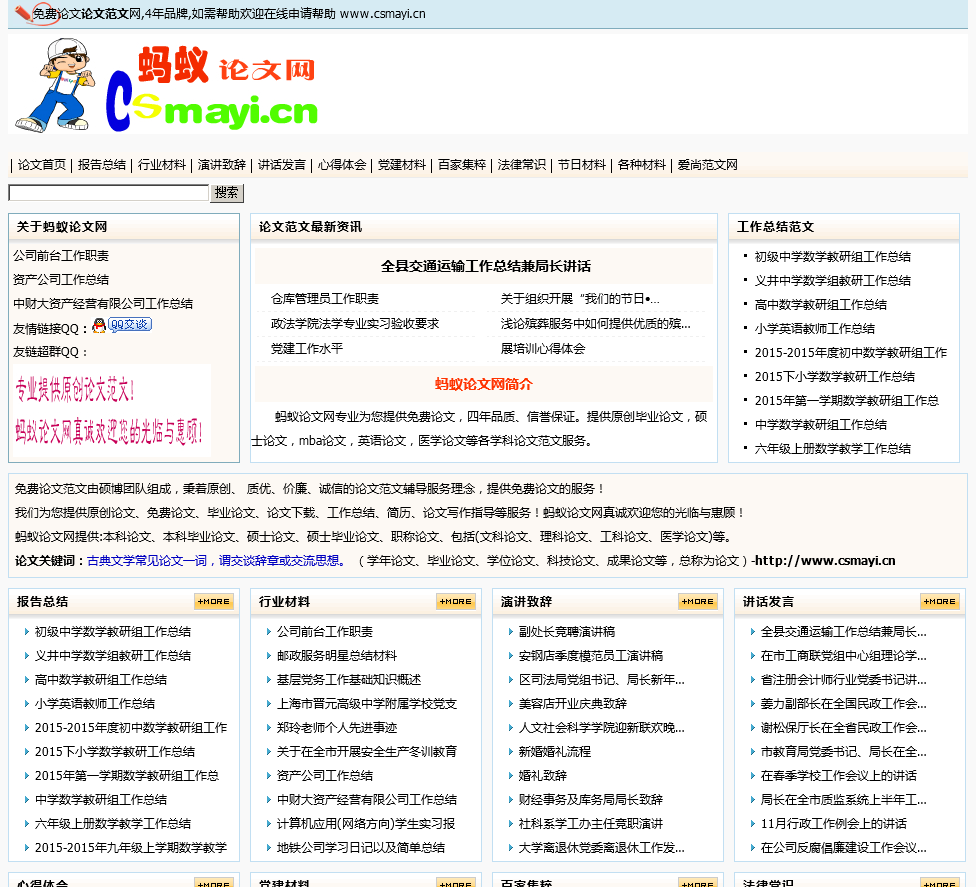Open 浅论殡葬服务中如何提供优质的殡... link
This screenshot has height=887, width=976.
pos(596,324)
